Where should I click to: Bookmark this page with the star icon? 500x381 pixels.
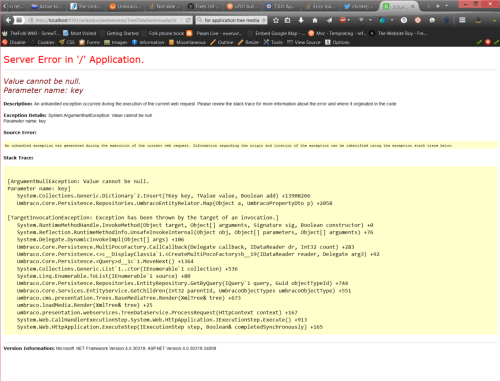click(x=276, y=20)
